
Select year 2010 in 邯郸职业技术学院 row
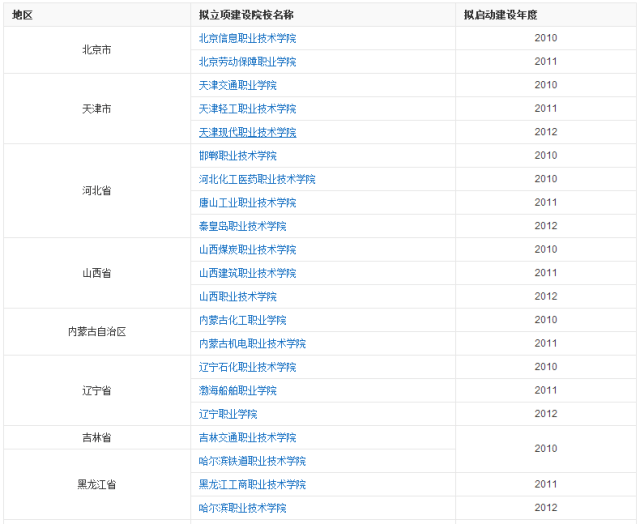tap(546, 155)
